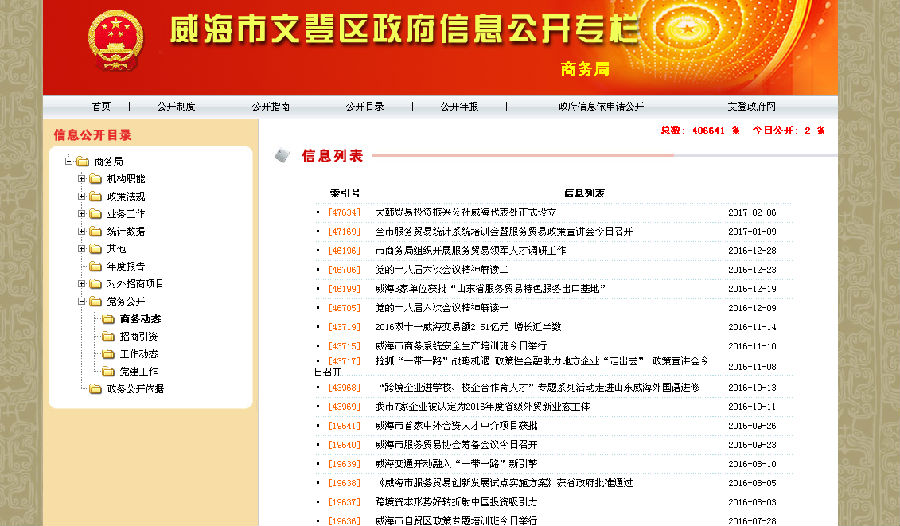Click the 信息列表 heading icon
This screenshot has height=526, width=900.
[x=283, y=155]
